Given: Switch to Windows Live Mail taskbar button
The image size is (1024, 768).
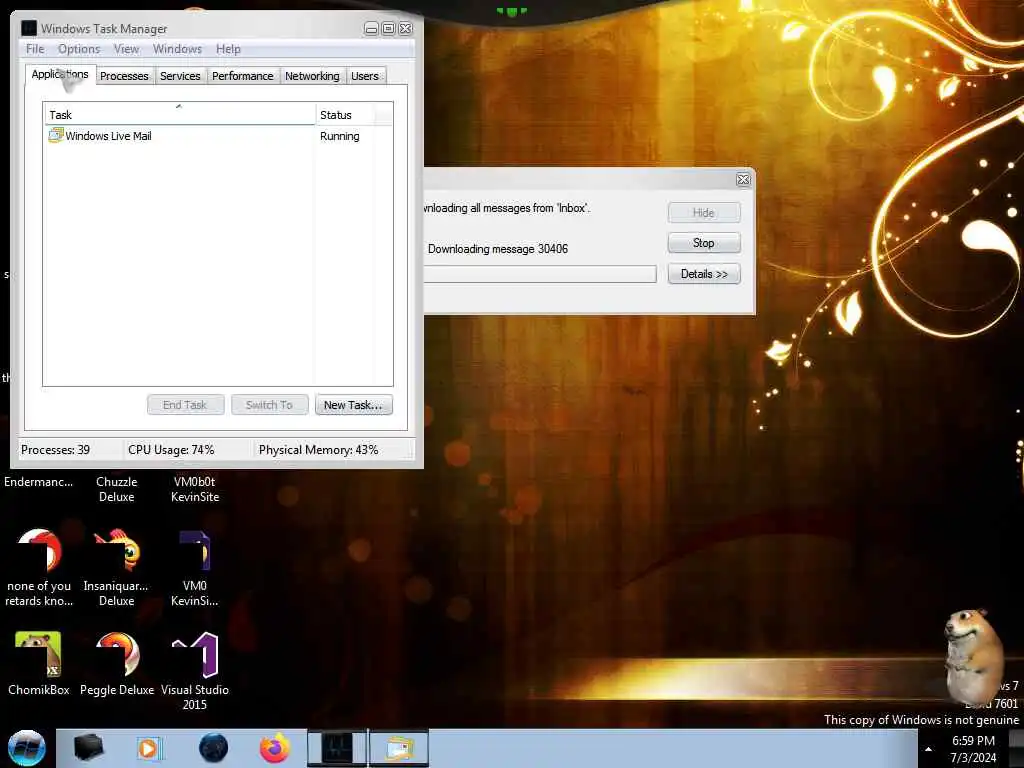Looking at the screenshot, I should [x=399, y=748].
